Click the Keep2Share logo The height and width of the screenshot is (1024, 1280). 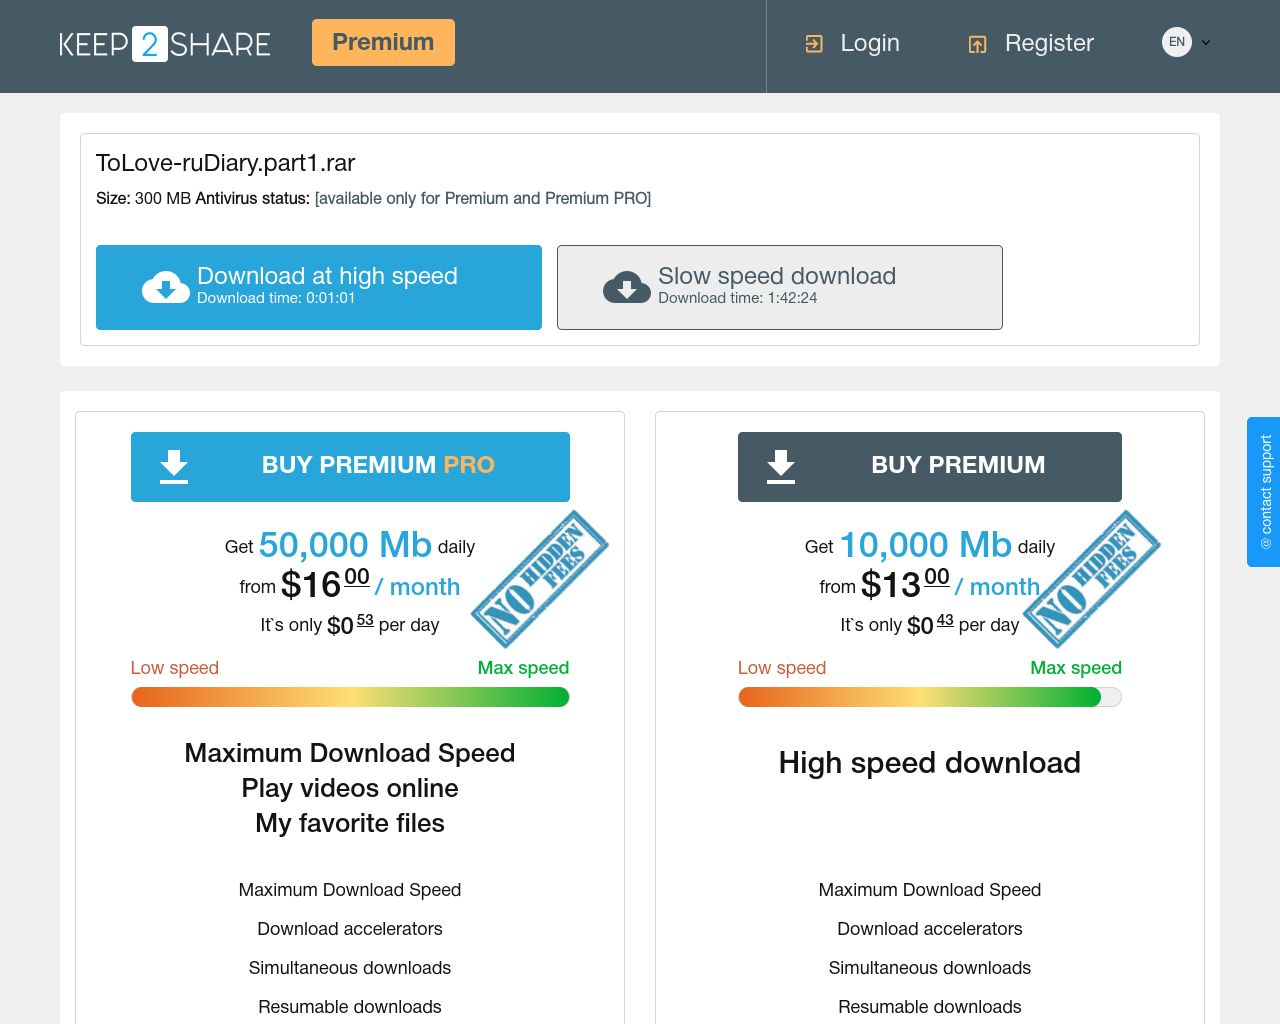coord(165,44)
